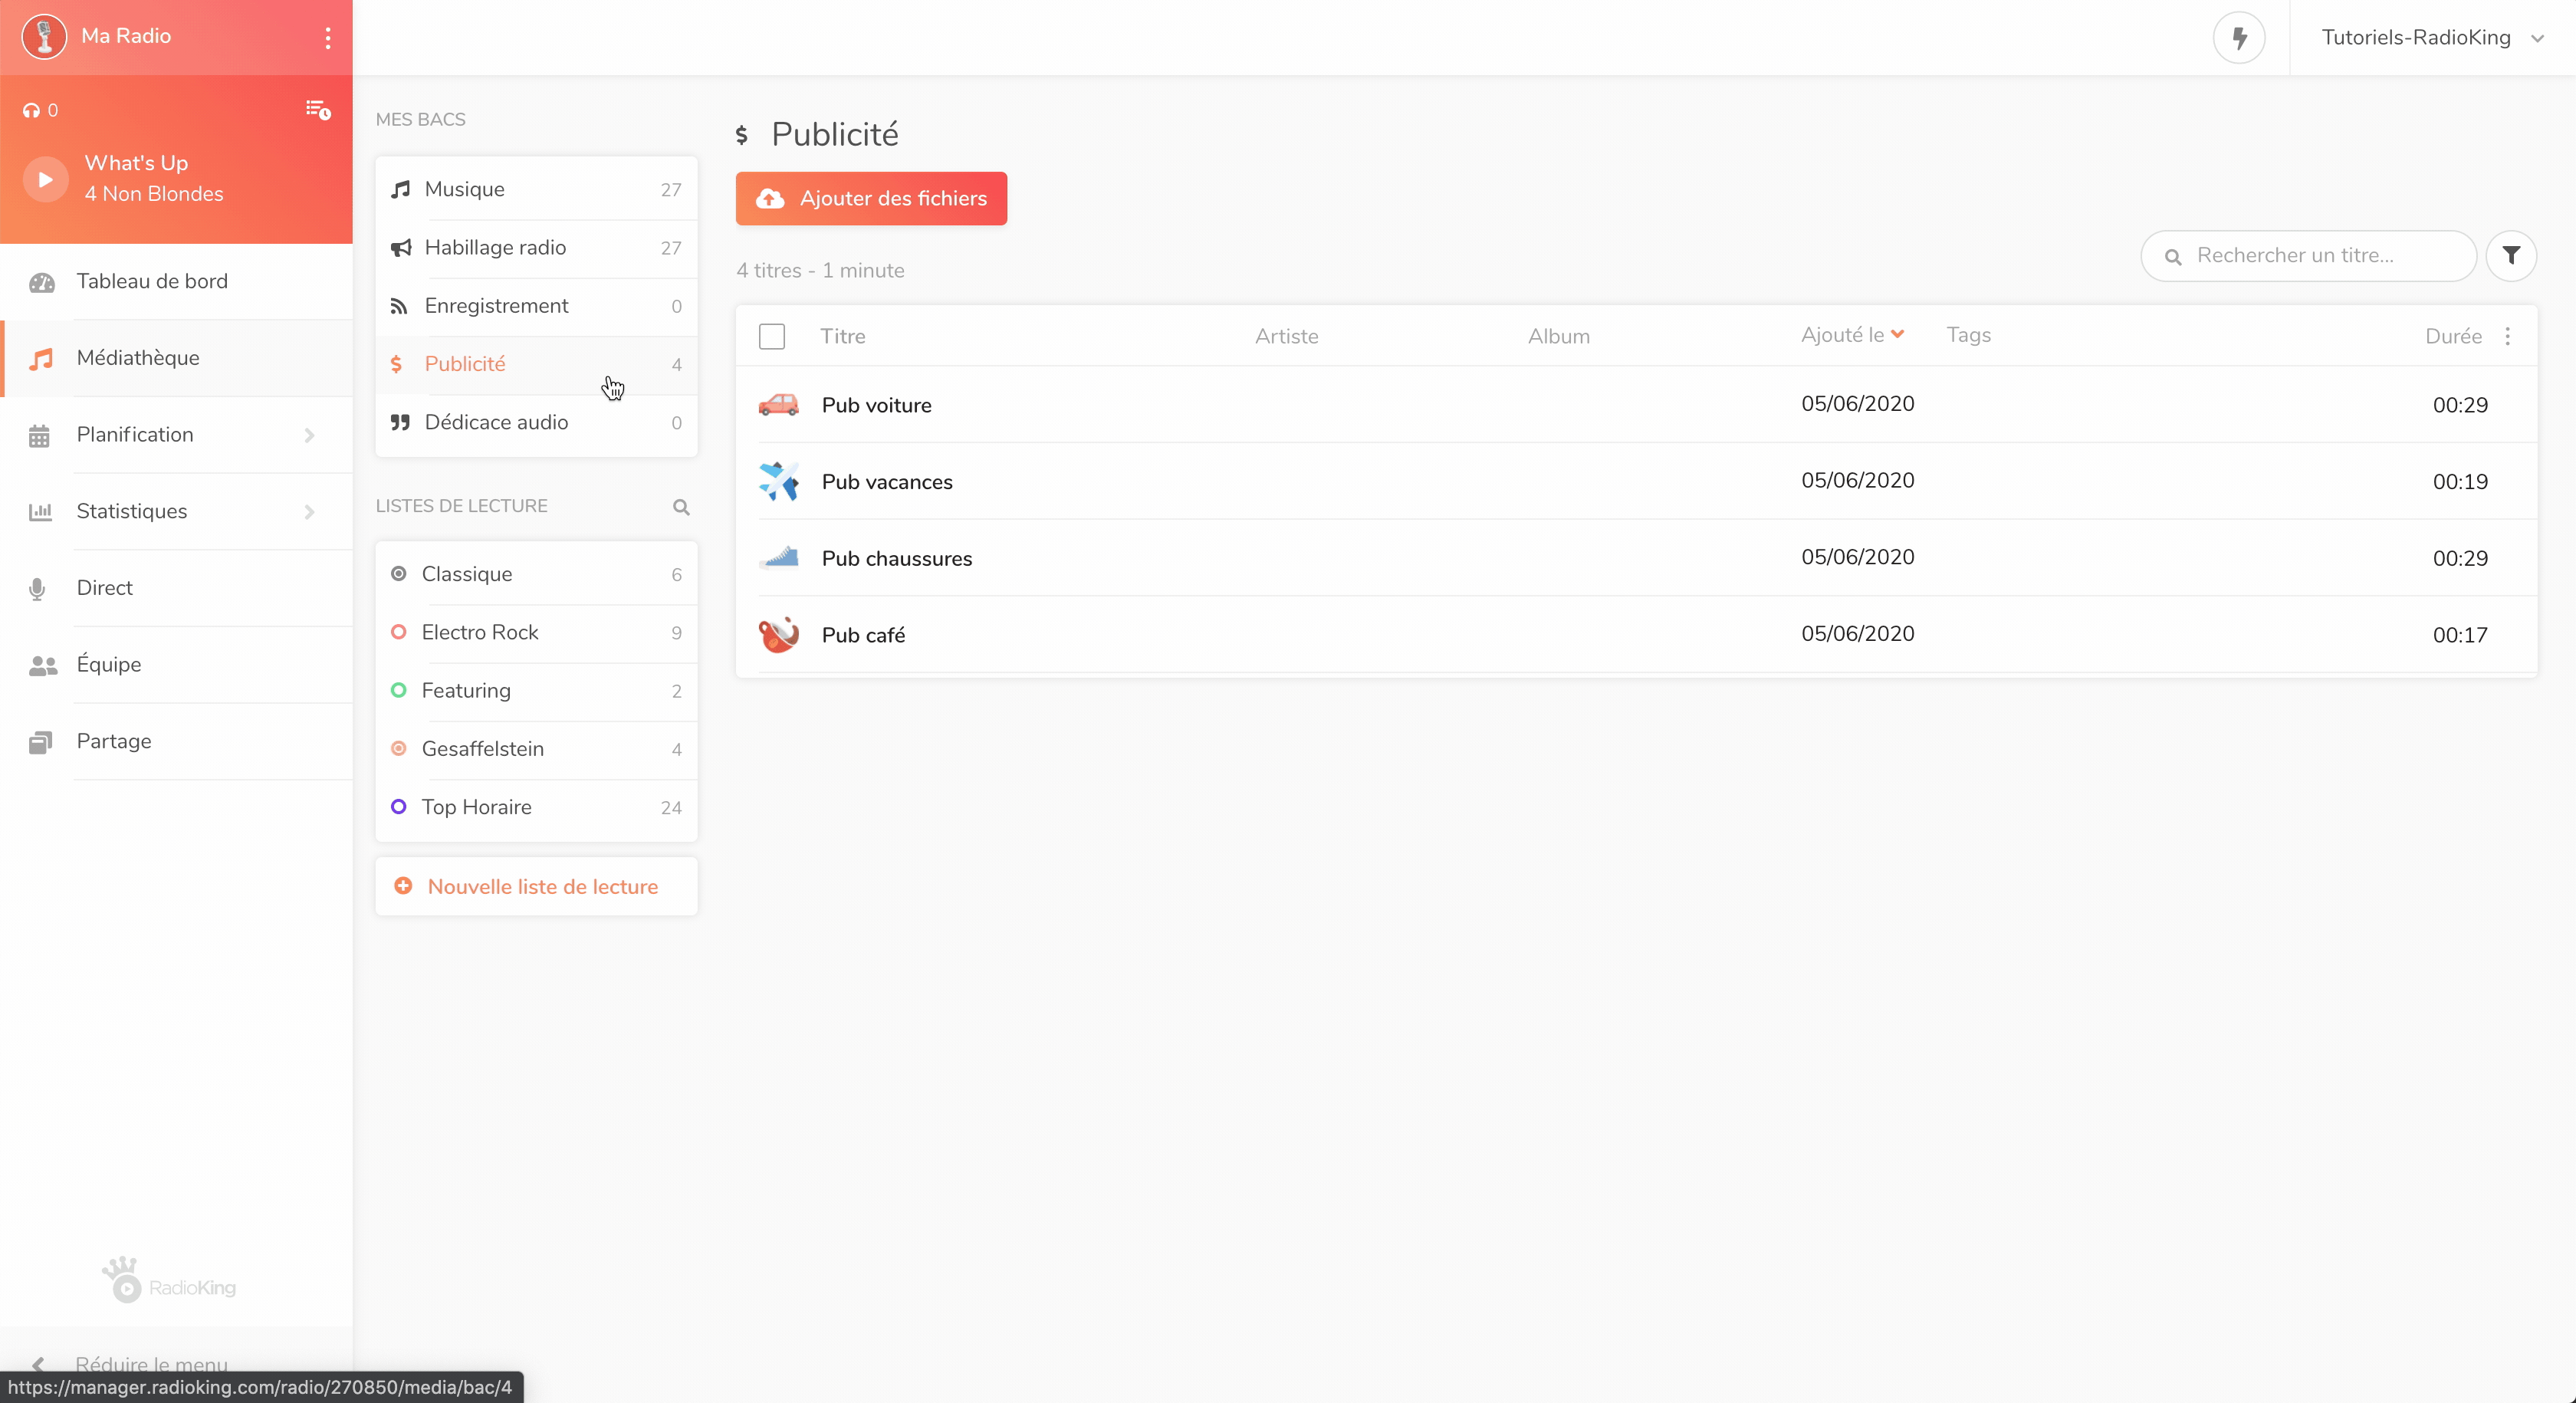Click the Pub café cover icon
The width and height of the screenshot is (2576, 1403).
point(778,634)
